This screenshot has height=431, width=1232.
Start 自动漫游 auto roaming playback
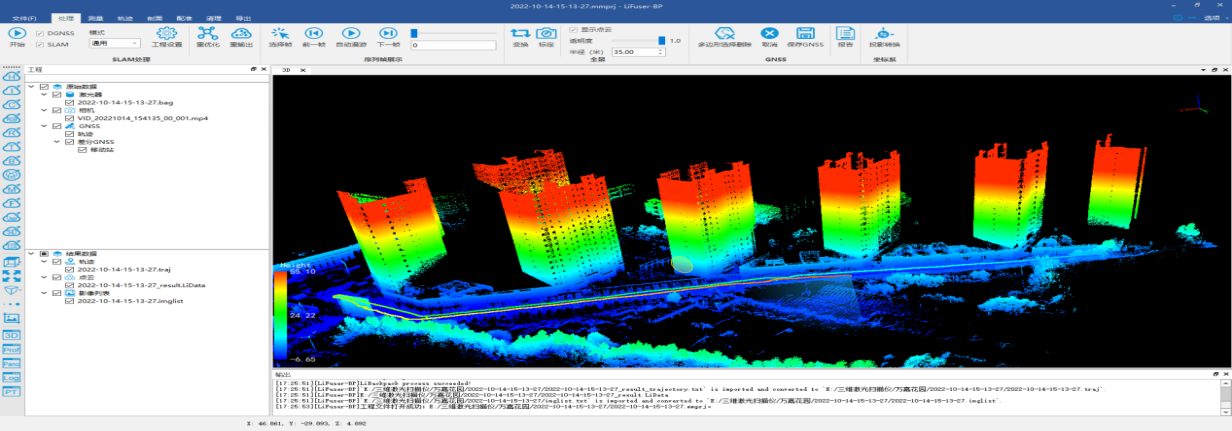[351, 35]
